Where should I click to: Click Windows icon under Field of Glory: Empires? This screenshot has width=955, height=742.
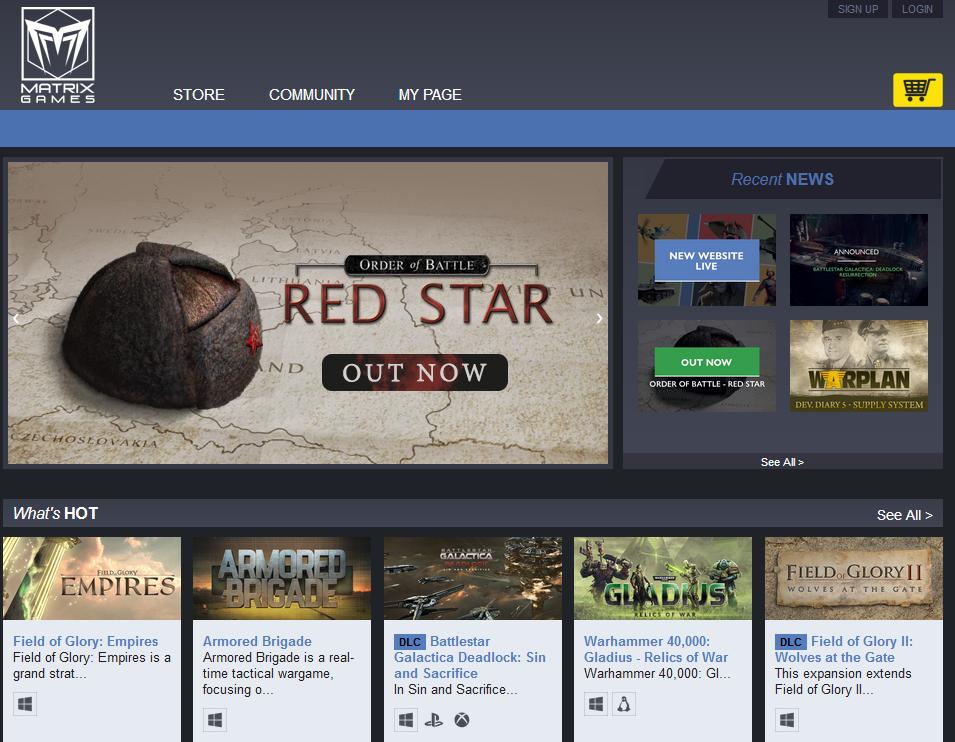[25, 704]
